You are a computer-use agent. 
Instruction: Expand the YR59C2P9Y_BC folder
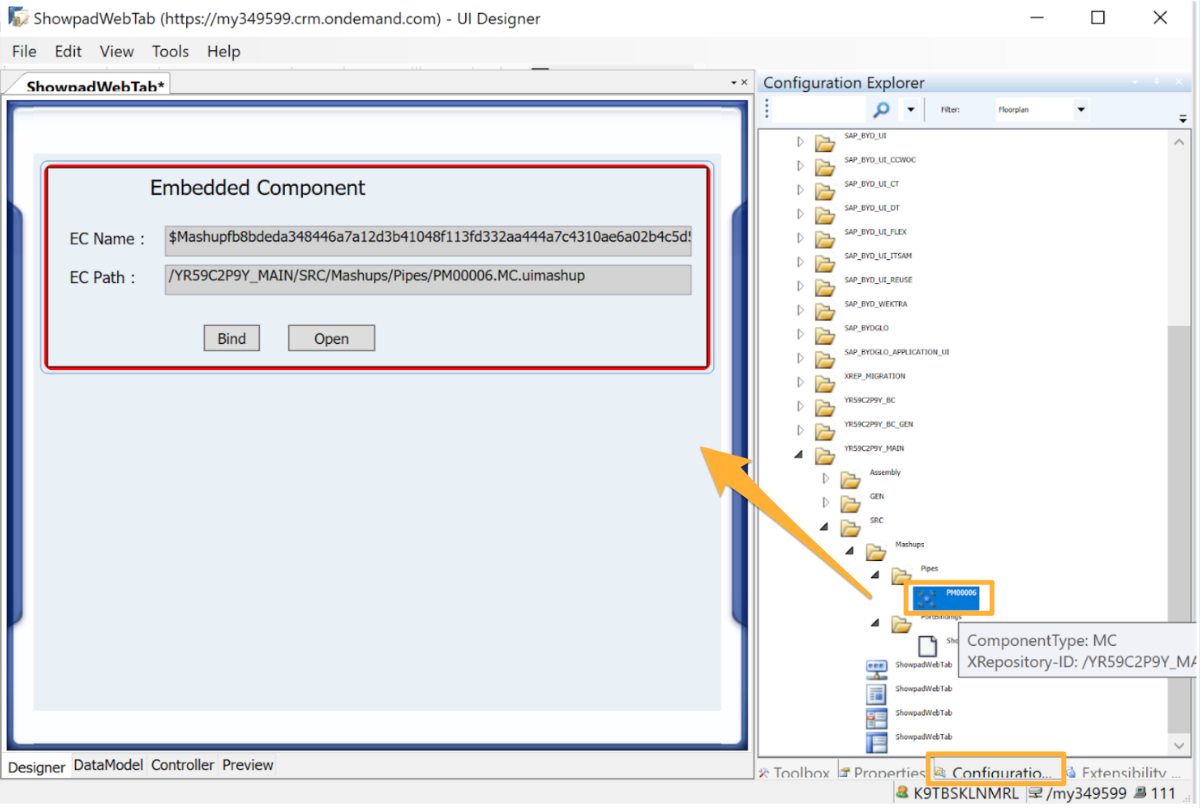tap(799, 406)
